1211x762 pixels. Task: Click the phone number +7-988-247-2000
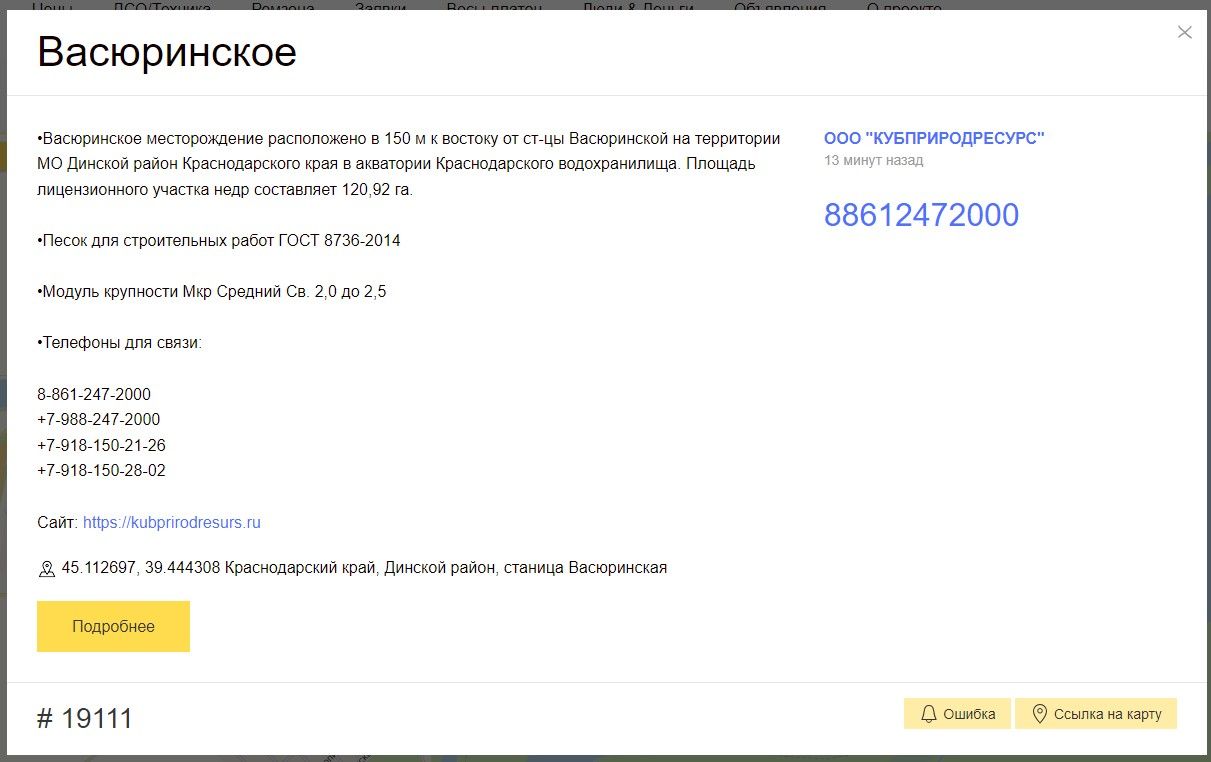[98, 419]
